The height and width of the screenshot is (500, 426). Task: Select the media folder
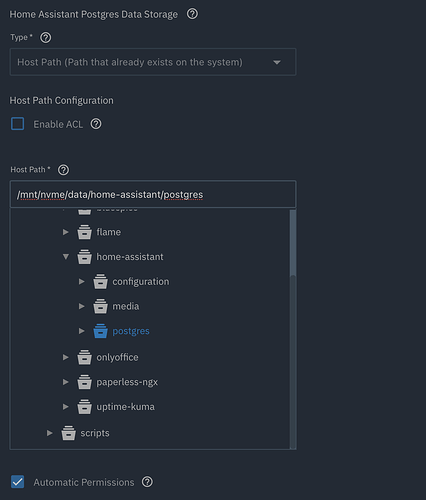[x=126, y=306]
